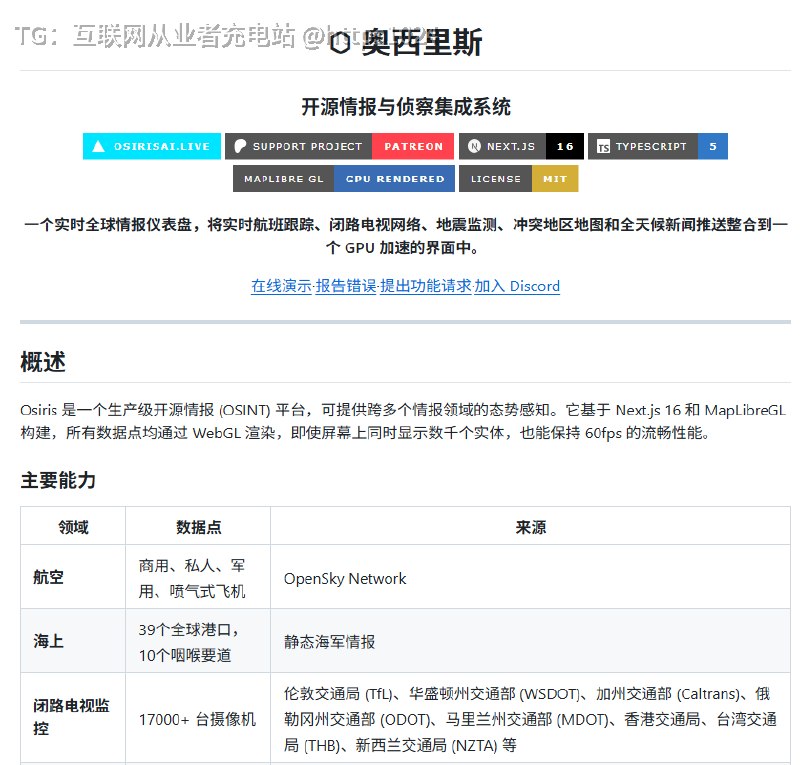Screen dimensions: 800x765
Task: Click the description mentioning GPU 加速的界面
Action: (406, 236)
